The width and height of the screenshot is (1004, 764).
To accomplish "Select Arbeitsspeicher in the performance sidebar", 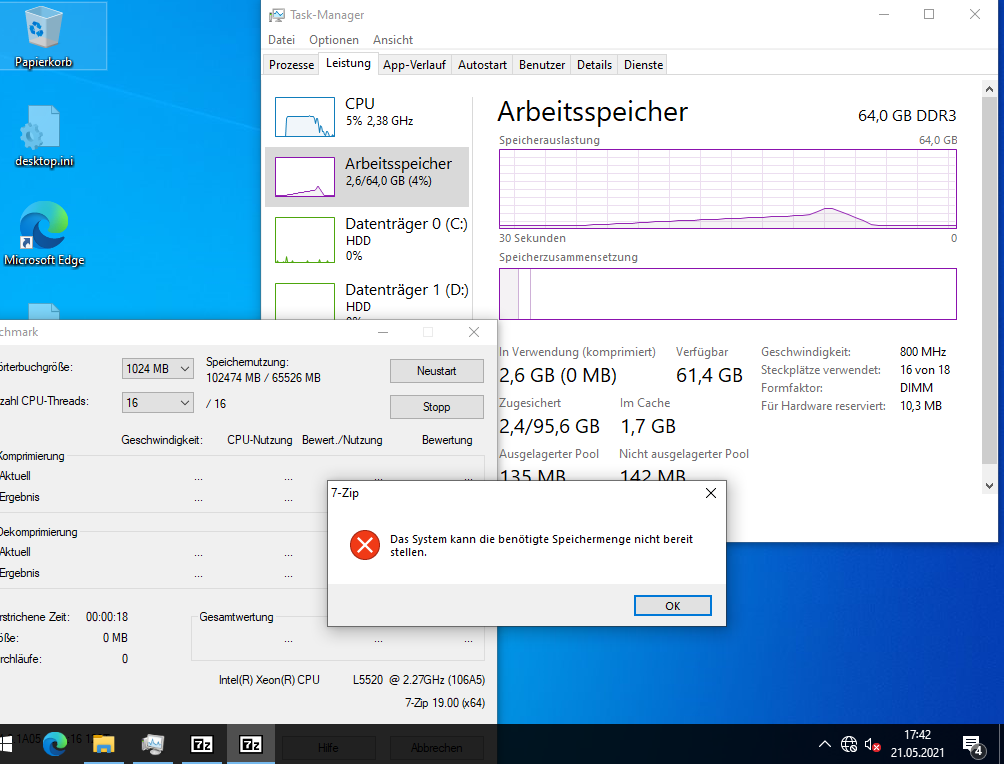I will [367, 176].
